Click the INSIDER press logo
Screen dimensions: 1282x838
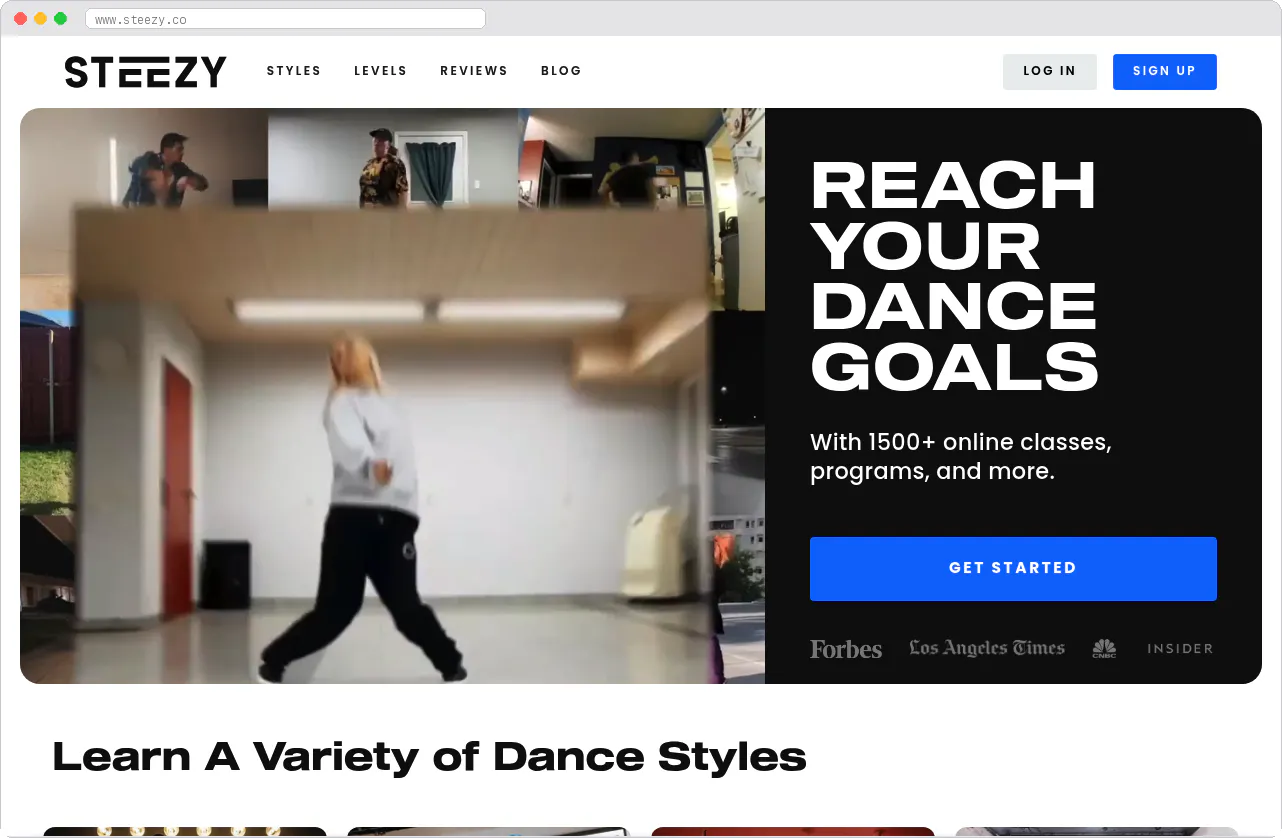point(1179,648)
